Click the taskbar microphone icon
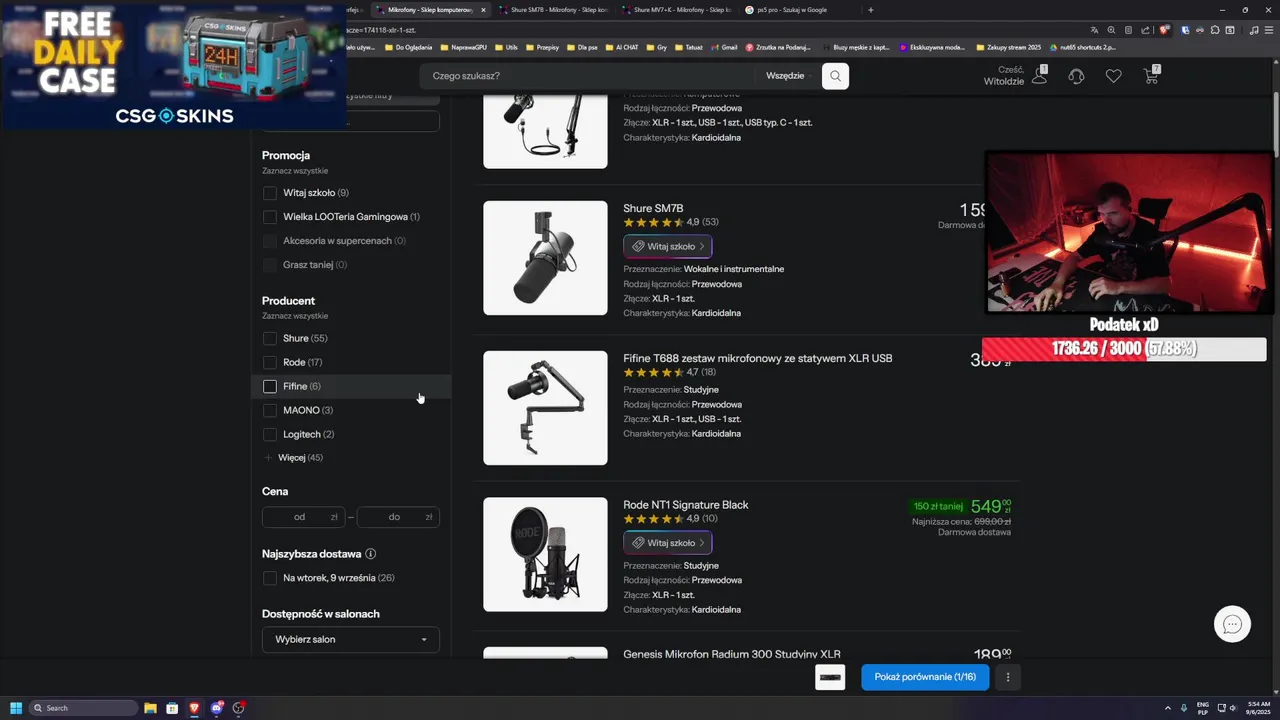Image resolution: width=1280 pixels, height=720 pixels. click(1184, 708)
